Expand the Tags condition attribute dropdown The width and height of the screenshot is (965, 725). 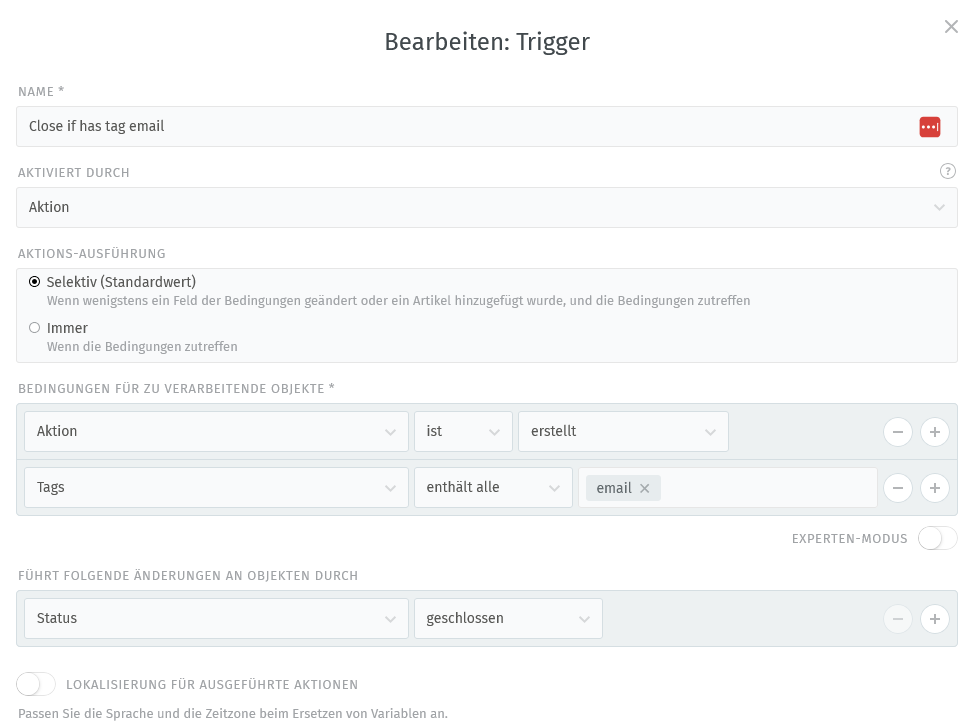216,488
